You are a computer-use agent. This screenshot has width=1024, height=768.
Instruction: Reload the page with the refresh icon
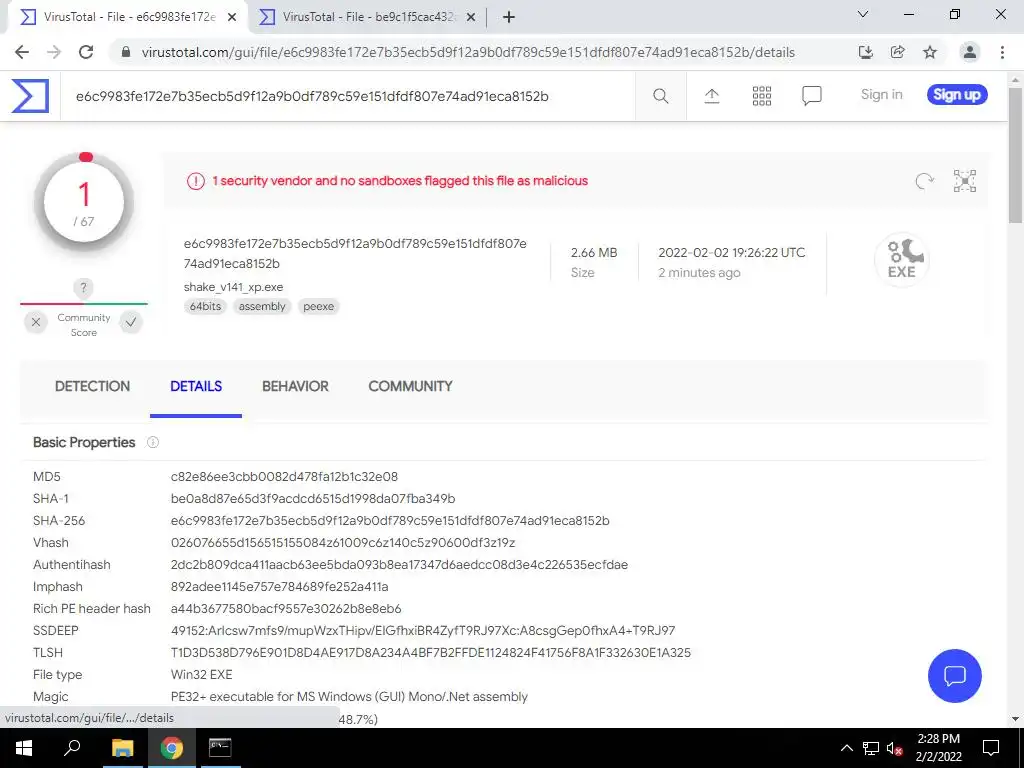pyautogui.click(x=86, y=52)
